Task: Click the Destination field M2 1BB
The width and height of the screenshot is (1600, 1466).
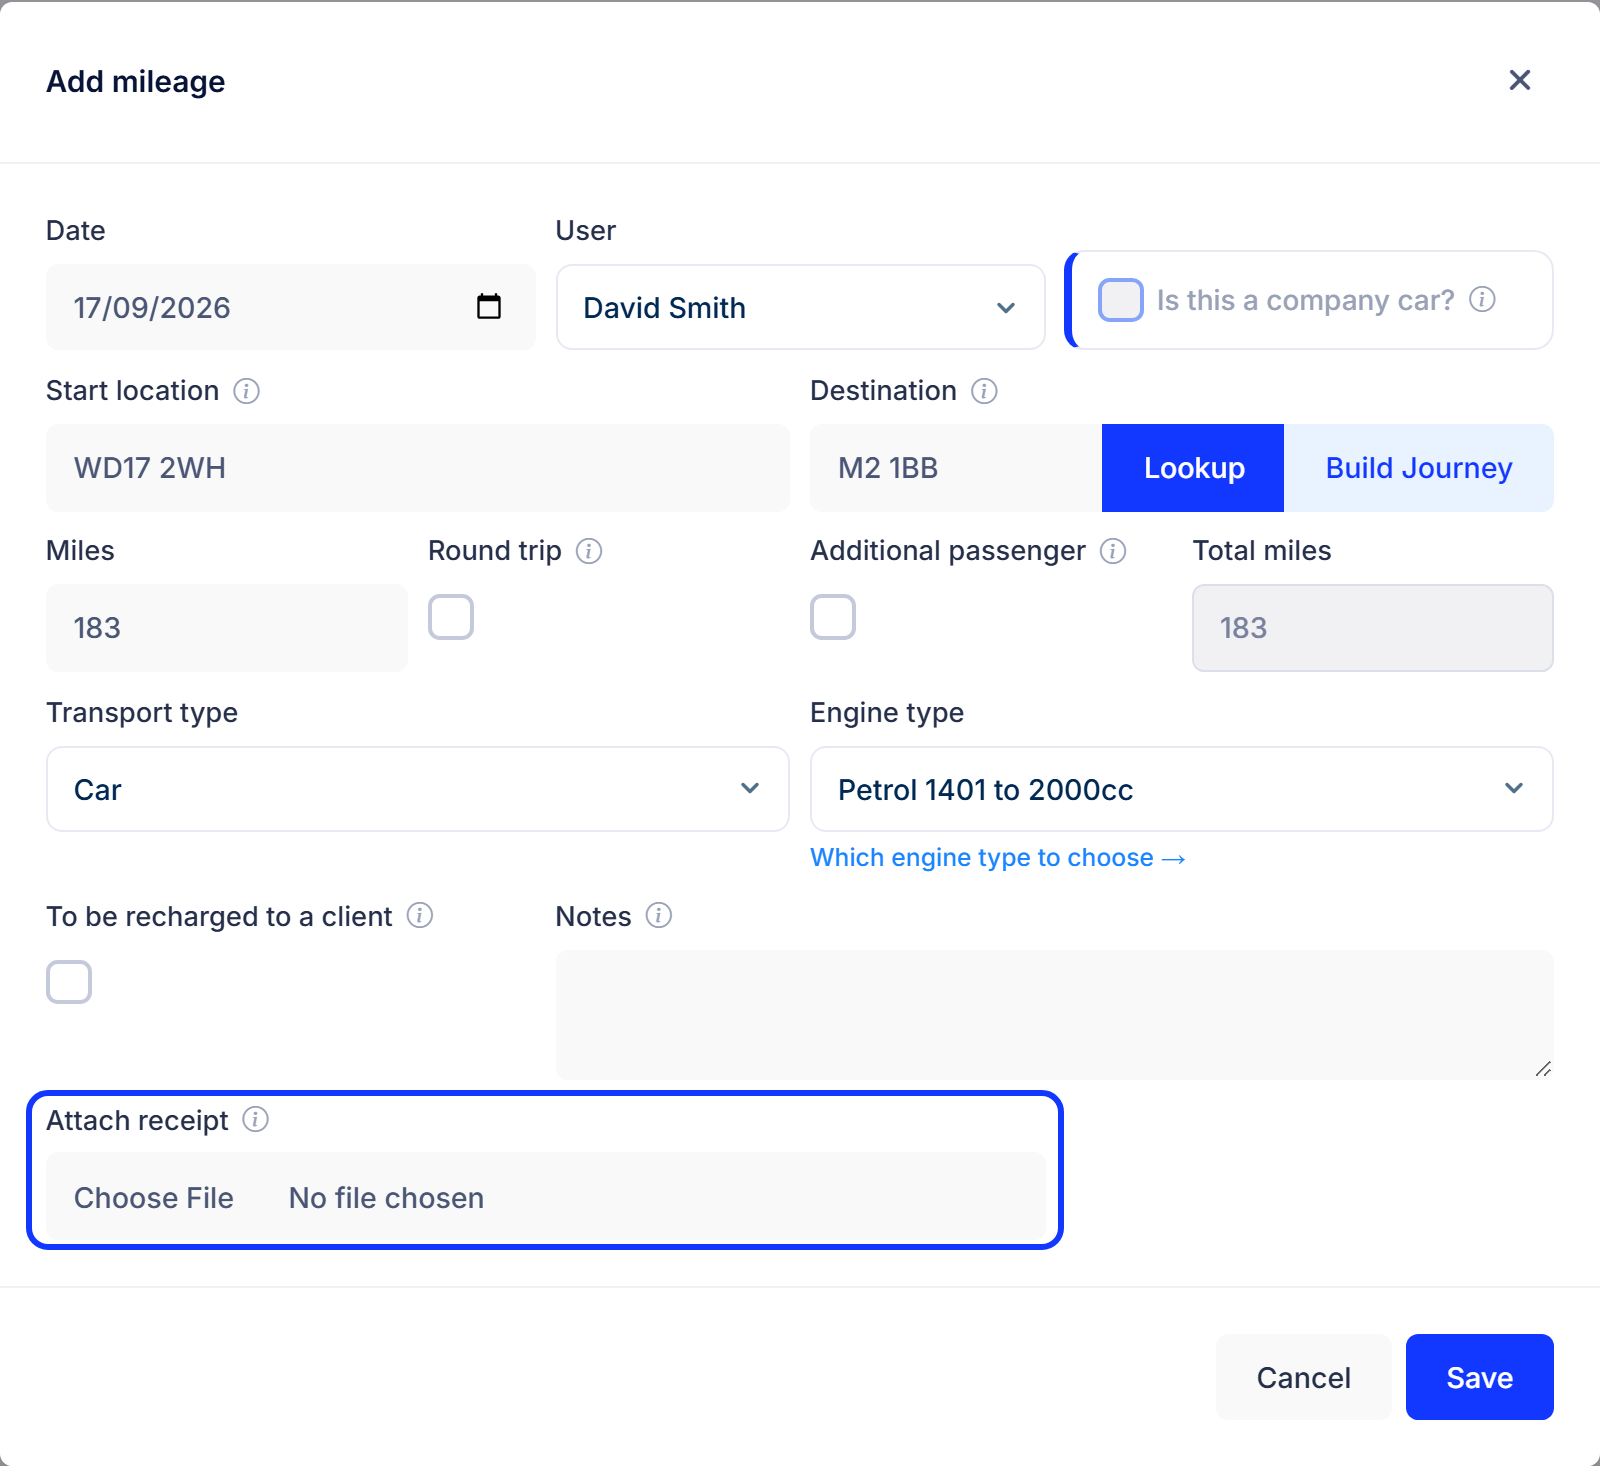Action: [x=956, y=468]
